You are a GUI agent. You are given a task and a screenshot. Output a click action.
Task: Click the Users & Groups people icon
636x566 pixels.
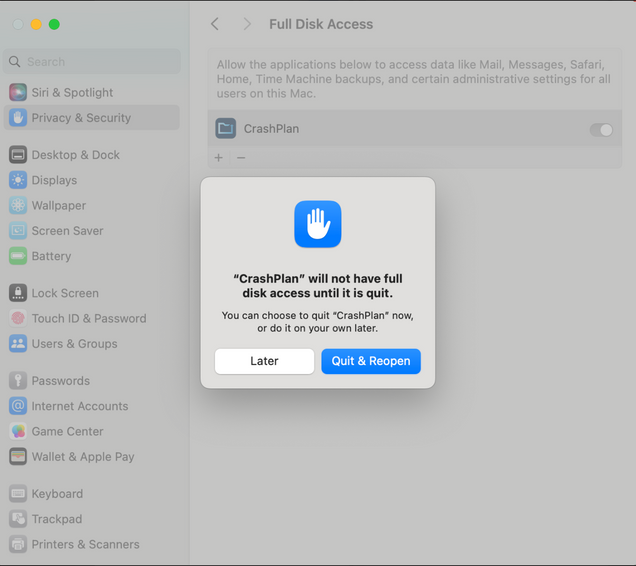[x=18, y=344]
